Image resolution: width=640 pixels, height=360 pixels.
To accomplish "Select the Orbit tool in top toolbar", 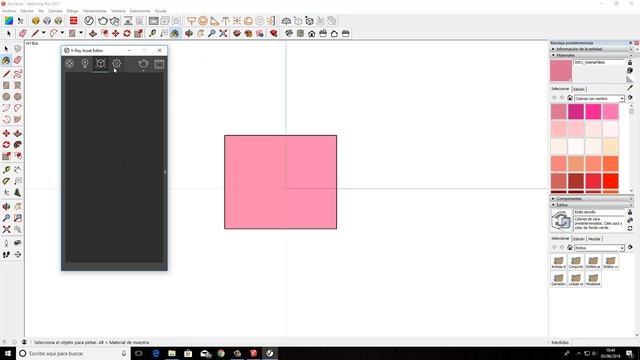I will point(189,33).
